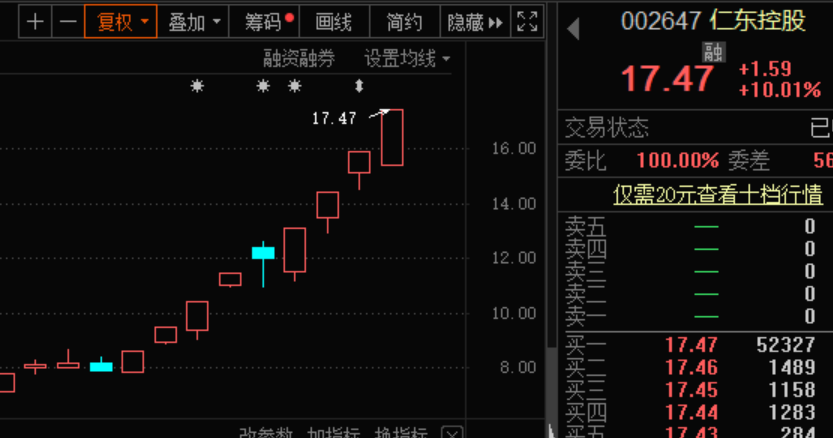Image resolution: width=833 pixels, height=438 pixels.
Task: Toggle fullscreen chart icon
Action: (527, 22)
